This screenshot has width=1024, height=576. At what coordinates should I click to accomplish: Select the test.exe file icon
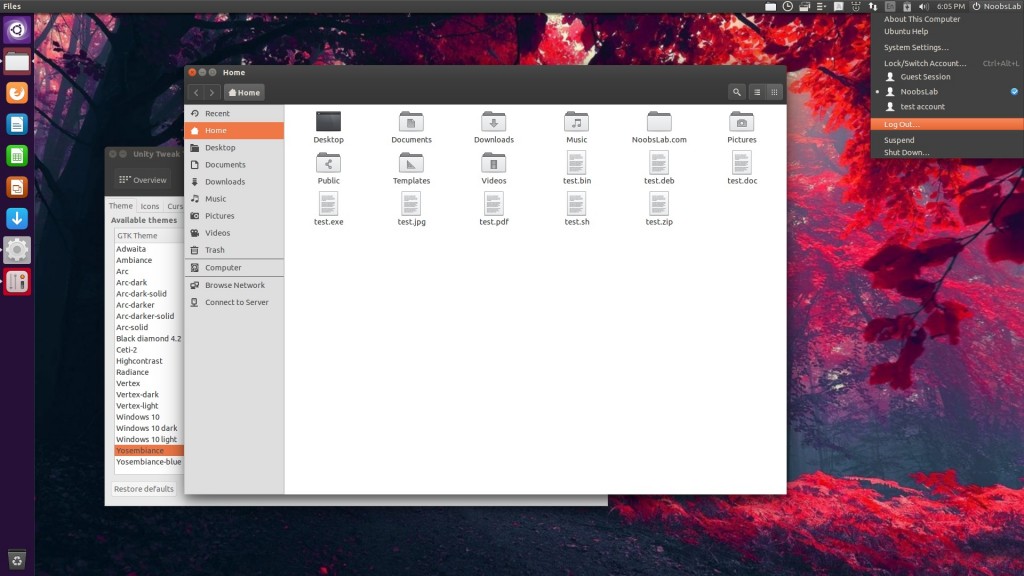tap(328, 204)
